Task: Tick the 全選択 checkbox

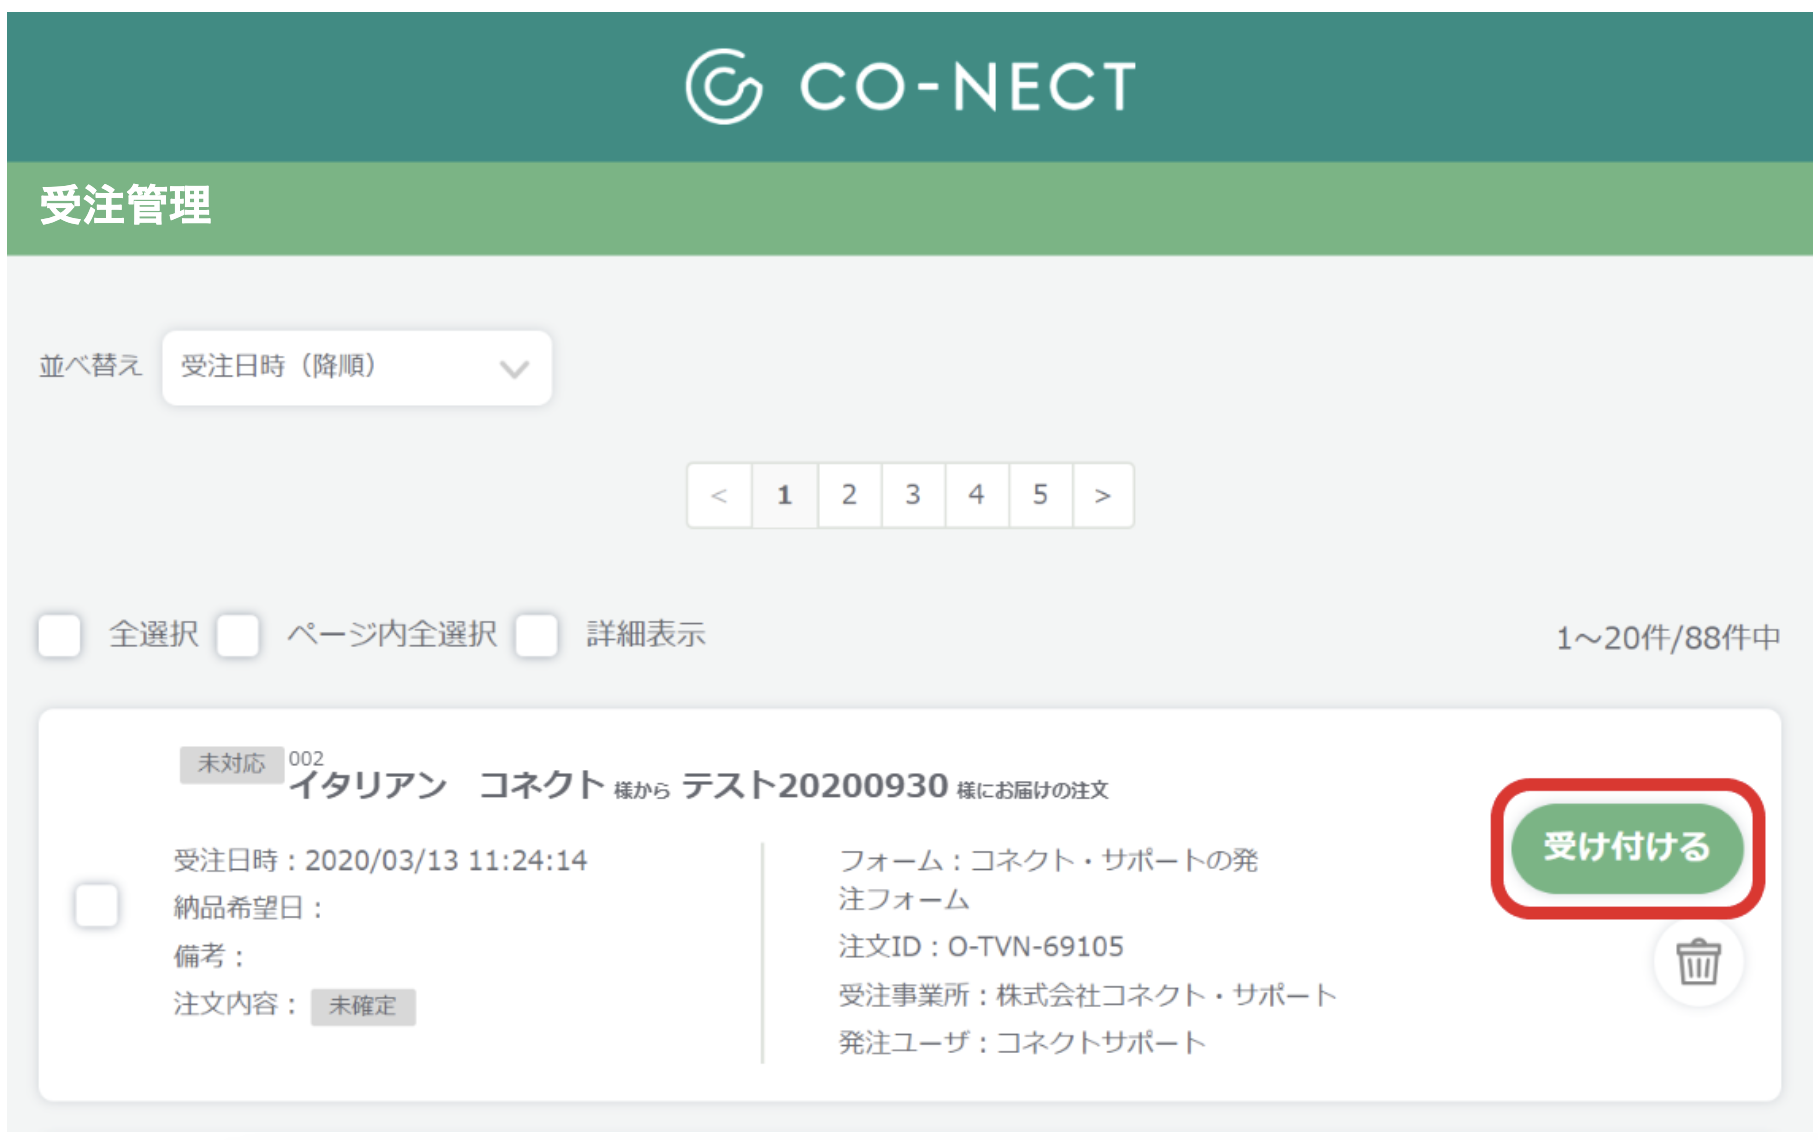Action: (59, 635)
